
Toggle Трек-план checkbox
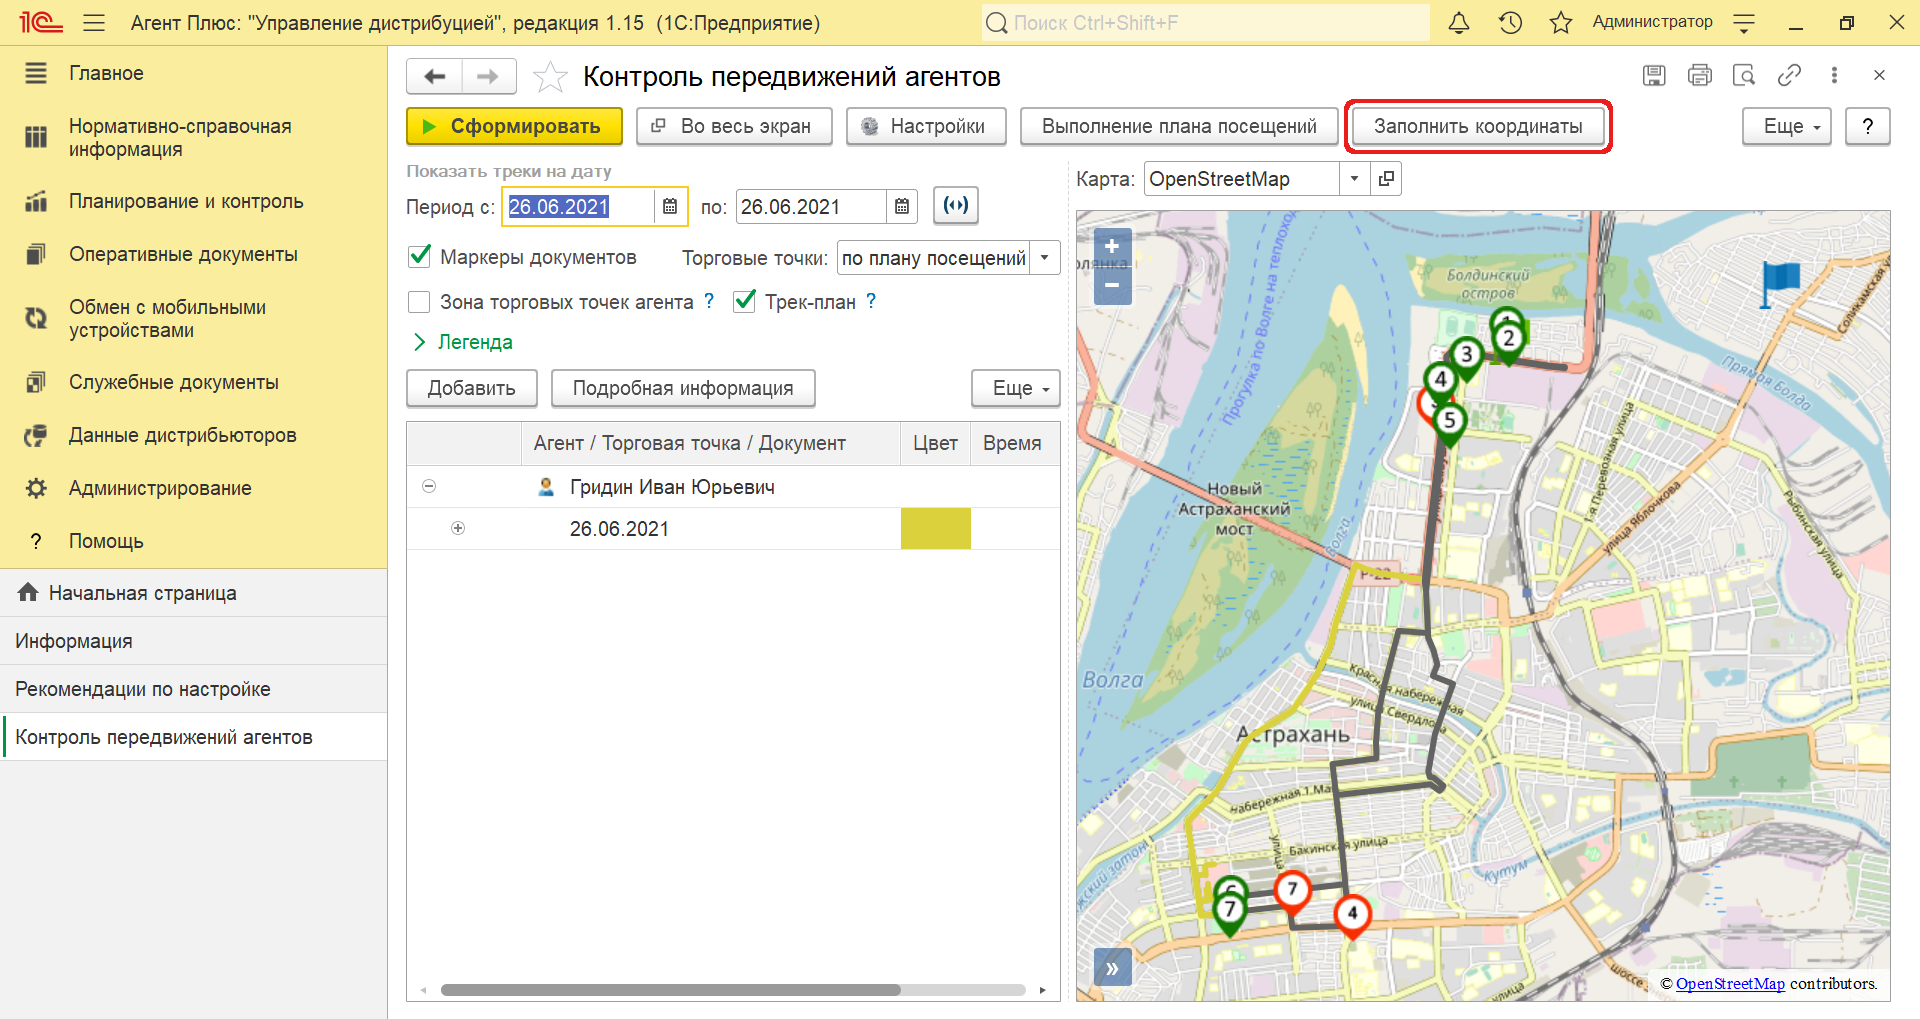[744, 301]
